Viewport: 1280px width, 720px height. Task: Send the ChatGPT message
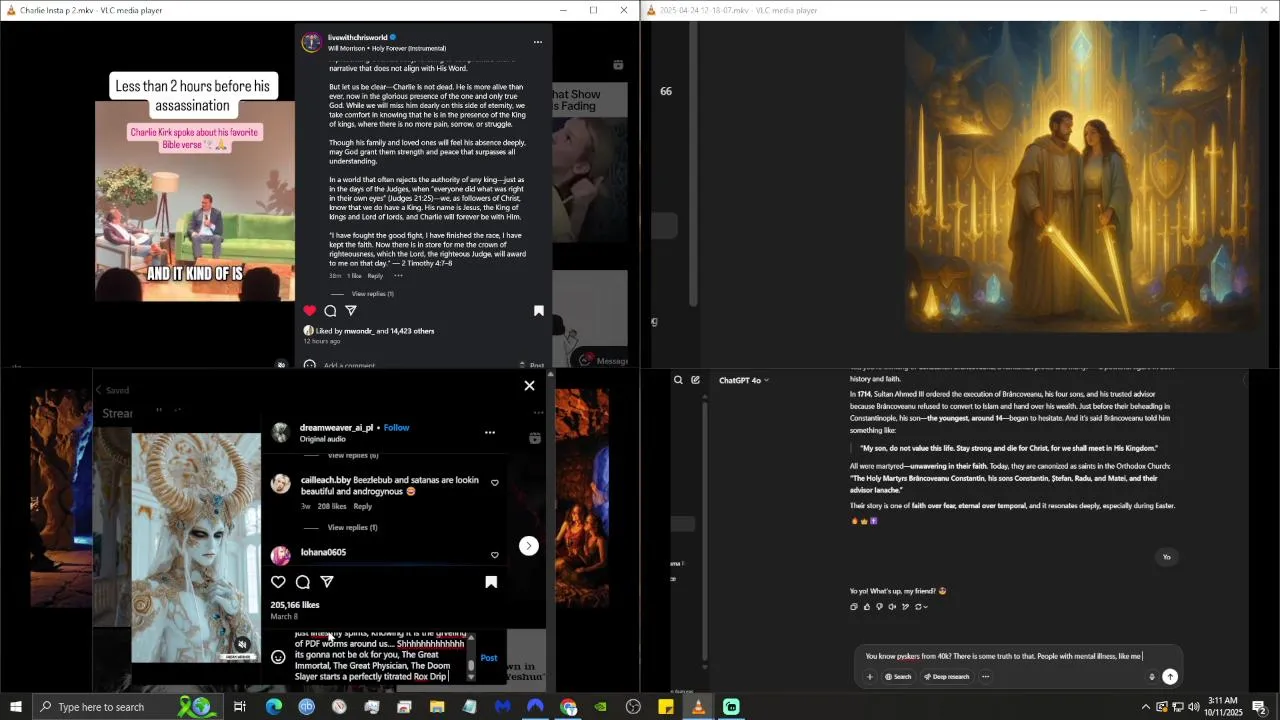tap(1170, 677)
